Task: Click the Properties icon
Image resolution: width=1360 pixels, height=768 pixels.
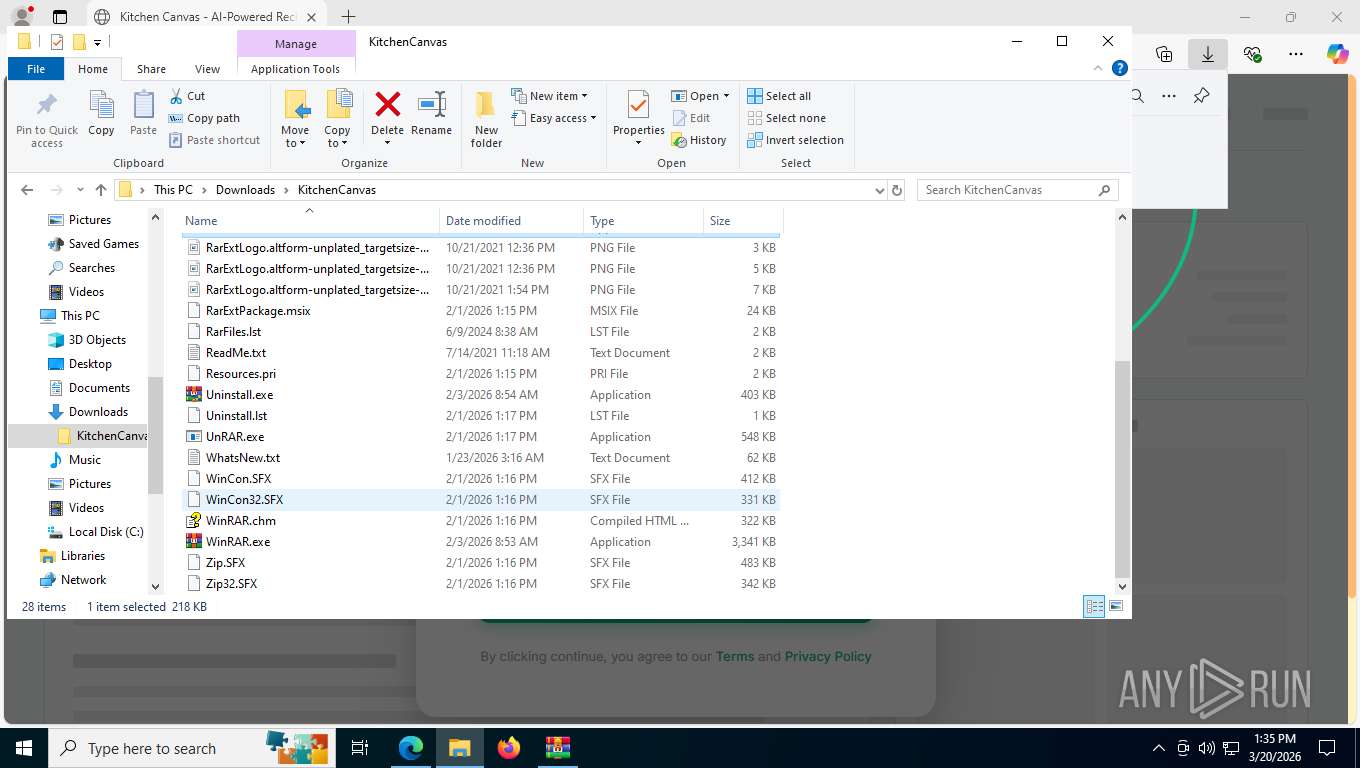Action: (638, 104)
